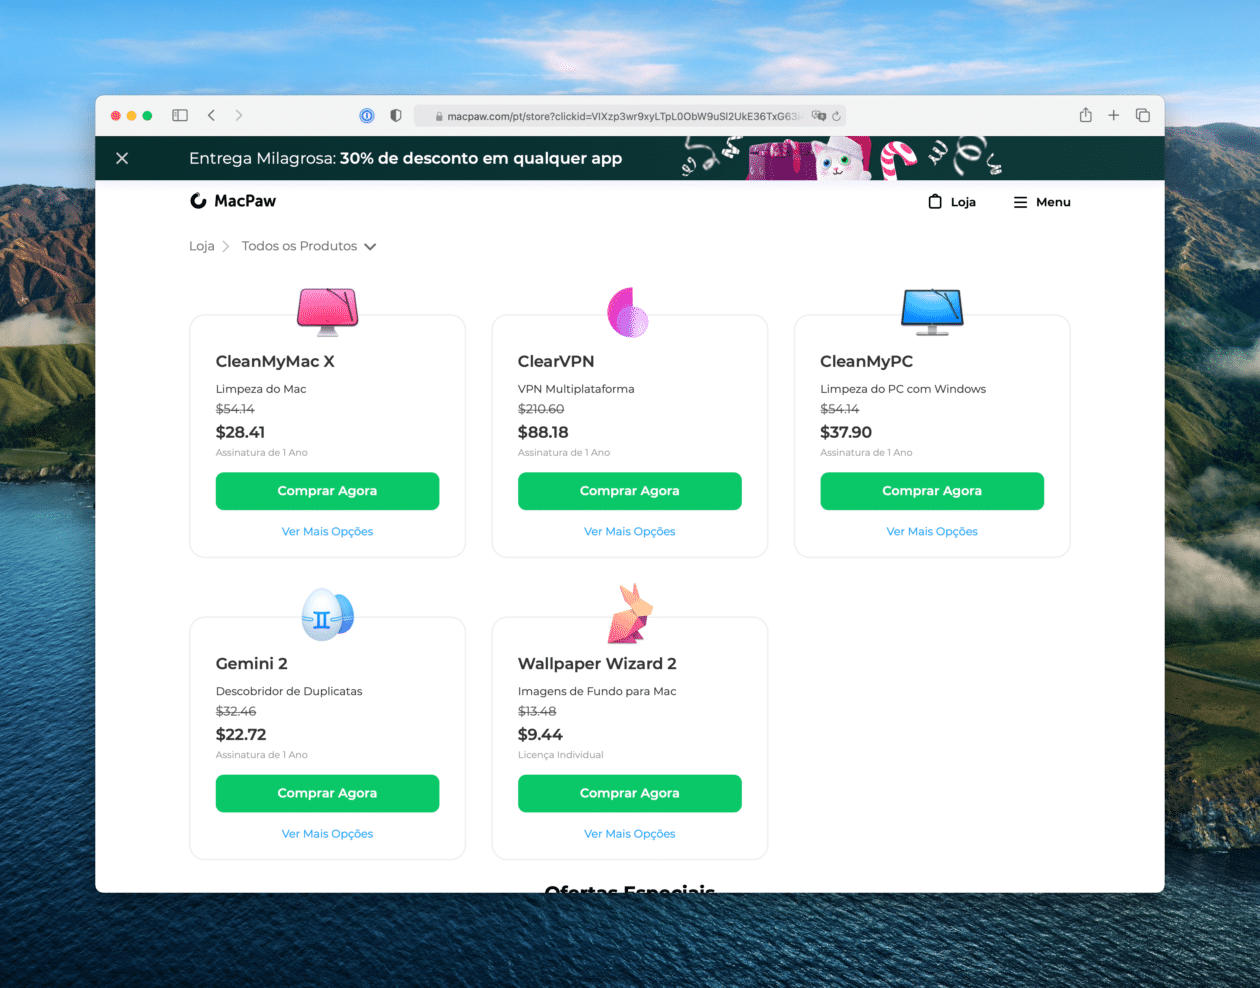Select the CleanMyMac X pink monitor icon
This screenshot has width=1260, height=988.
[x=327, y=310]
